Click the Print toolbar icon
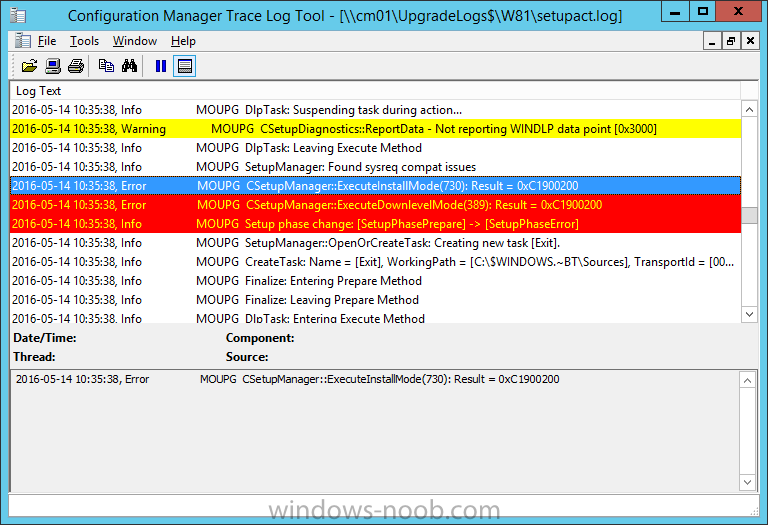768x525 pixels. [x=76, y=66]
